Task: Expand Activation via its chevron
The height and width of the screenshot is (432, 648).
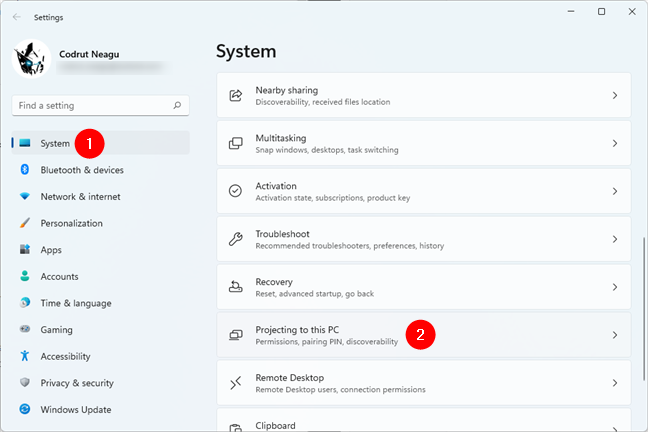Action: pyautogui.click(x=615, y=191)
